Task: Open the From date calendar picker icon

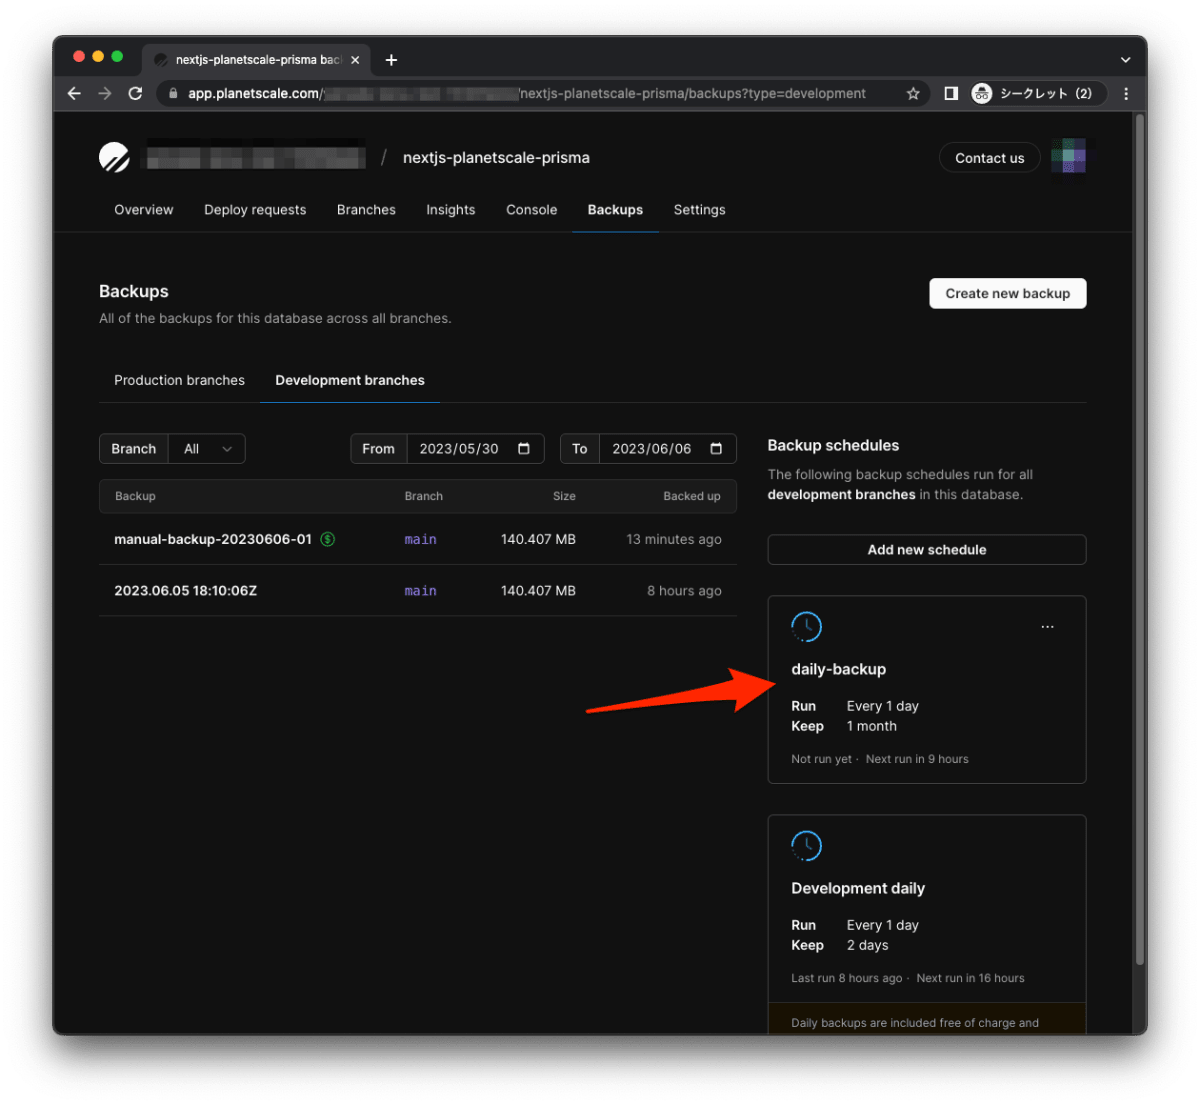Action: click(x=524, y=448)
